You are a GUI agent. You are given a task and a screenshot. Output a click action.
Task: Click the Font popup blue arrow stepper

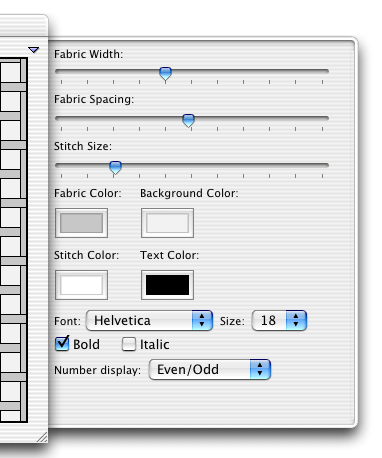point(202,321)
